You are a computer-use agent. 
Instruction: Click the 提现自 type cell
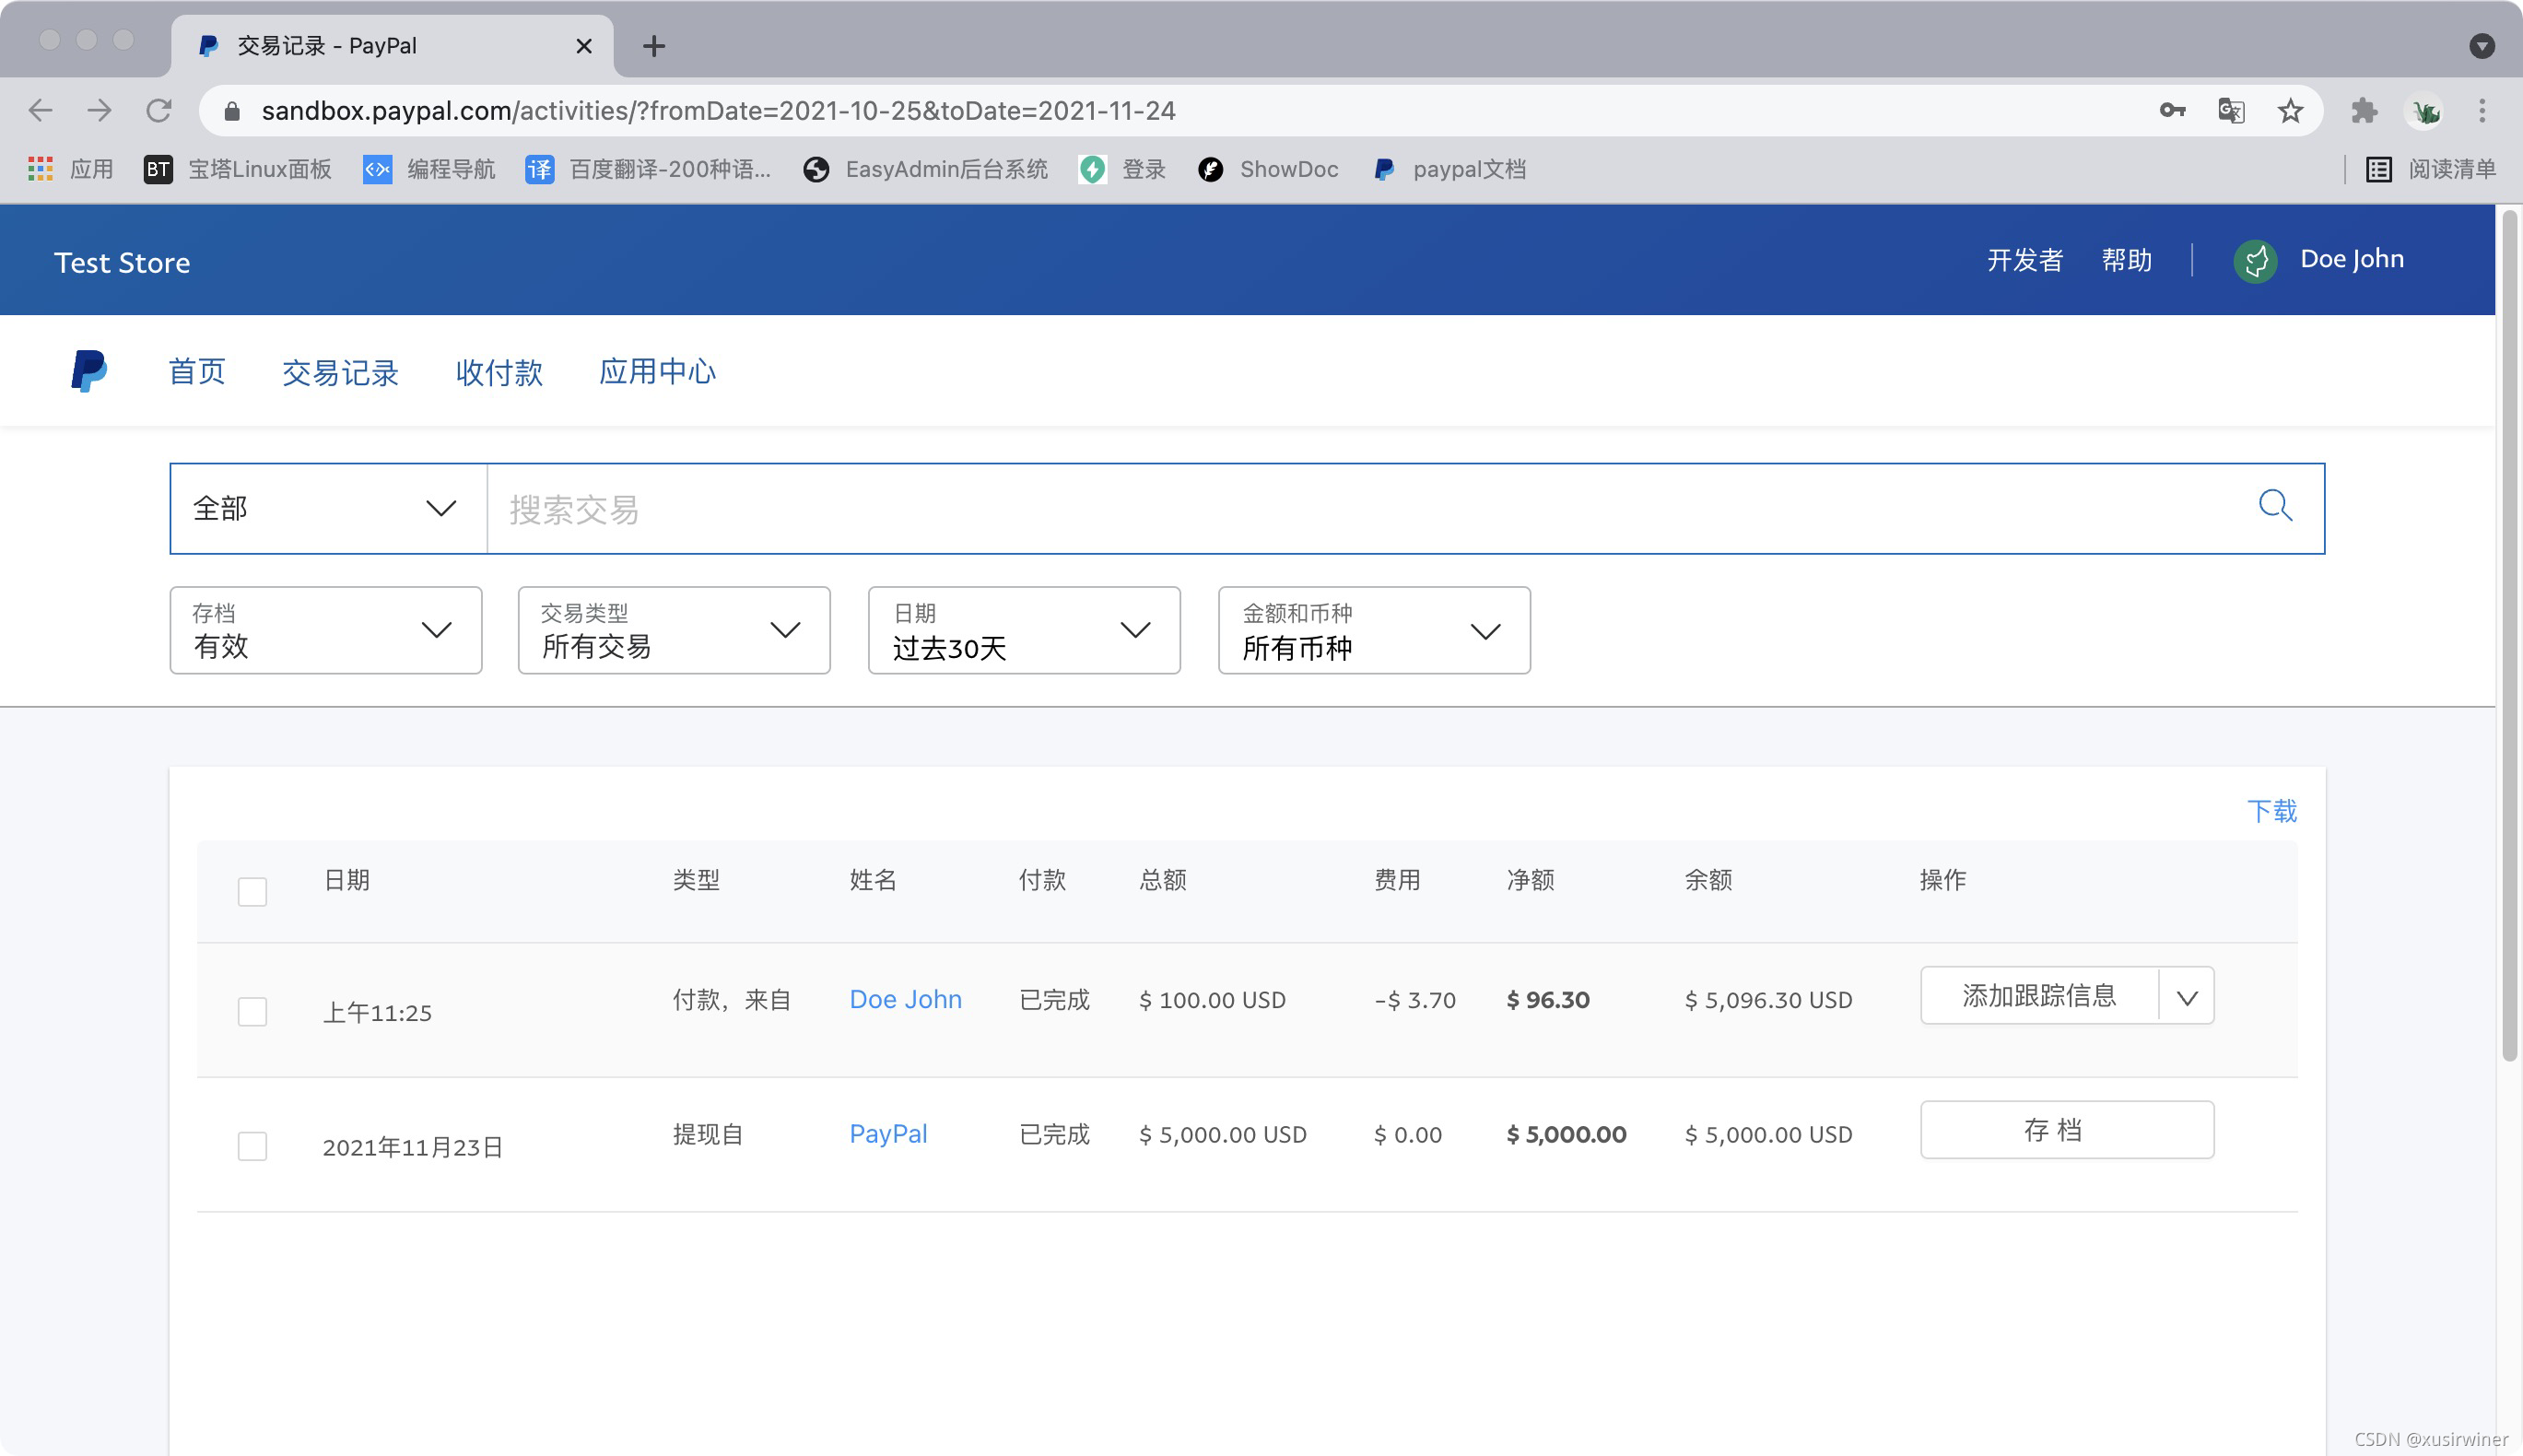click(708, 1134)
